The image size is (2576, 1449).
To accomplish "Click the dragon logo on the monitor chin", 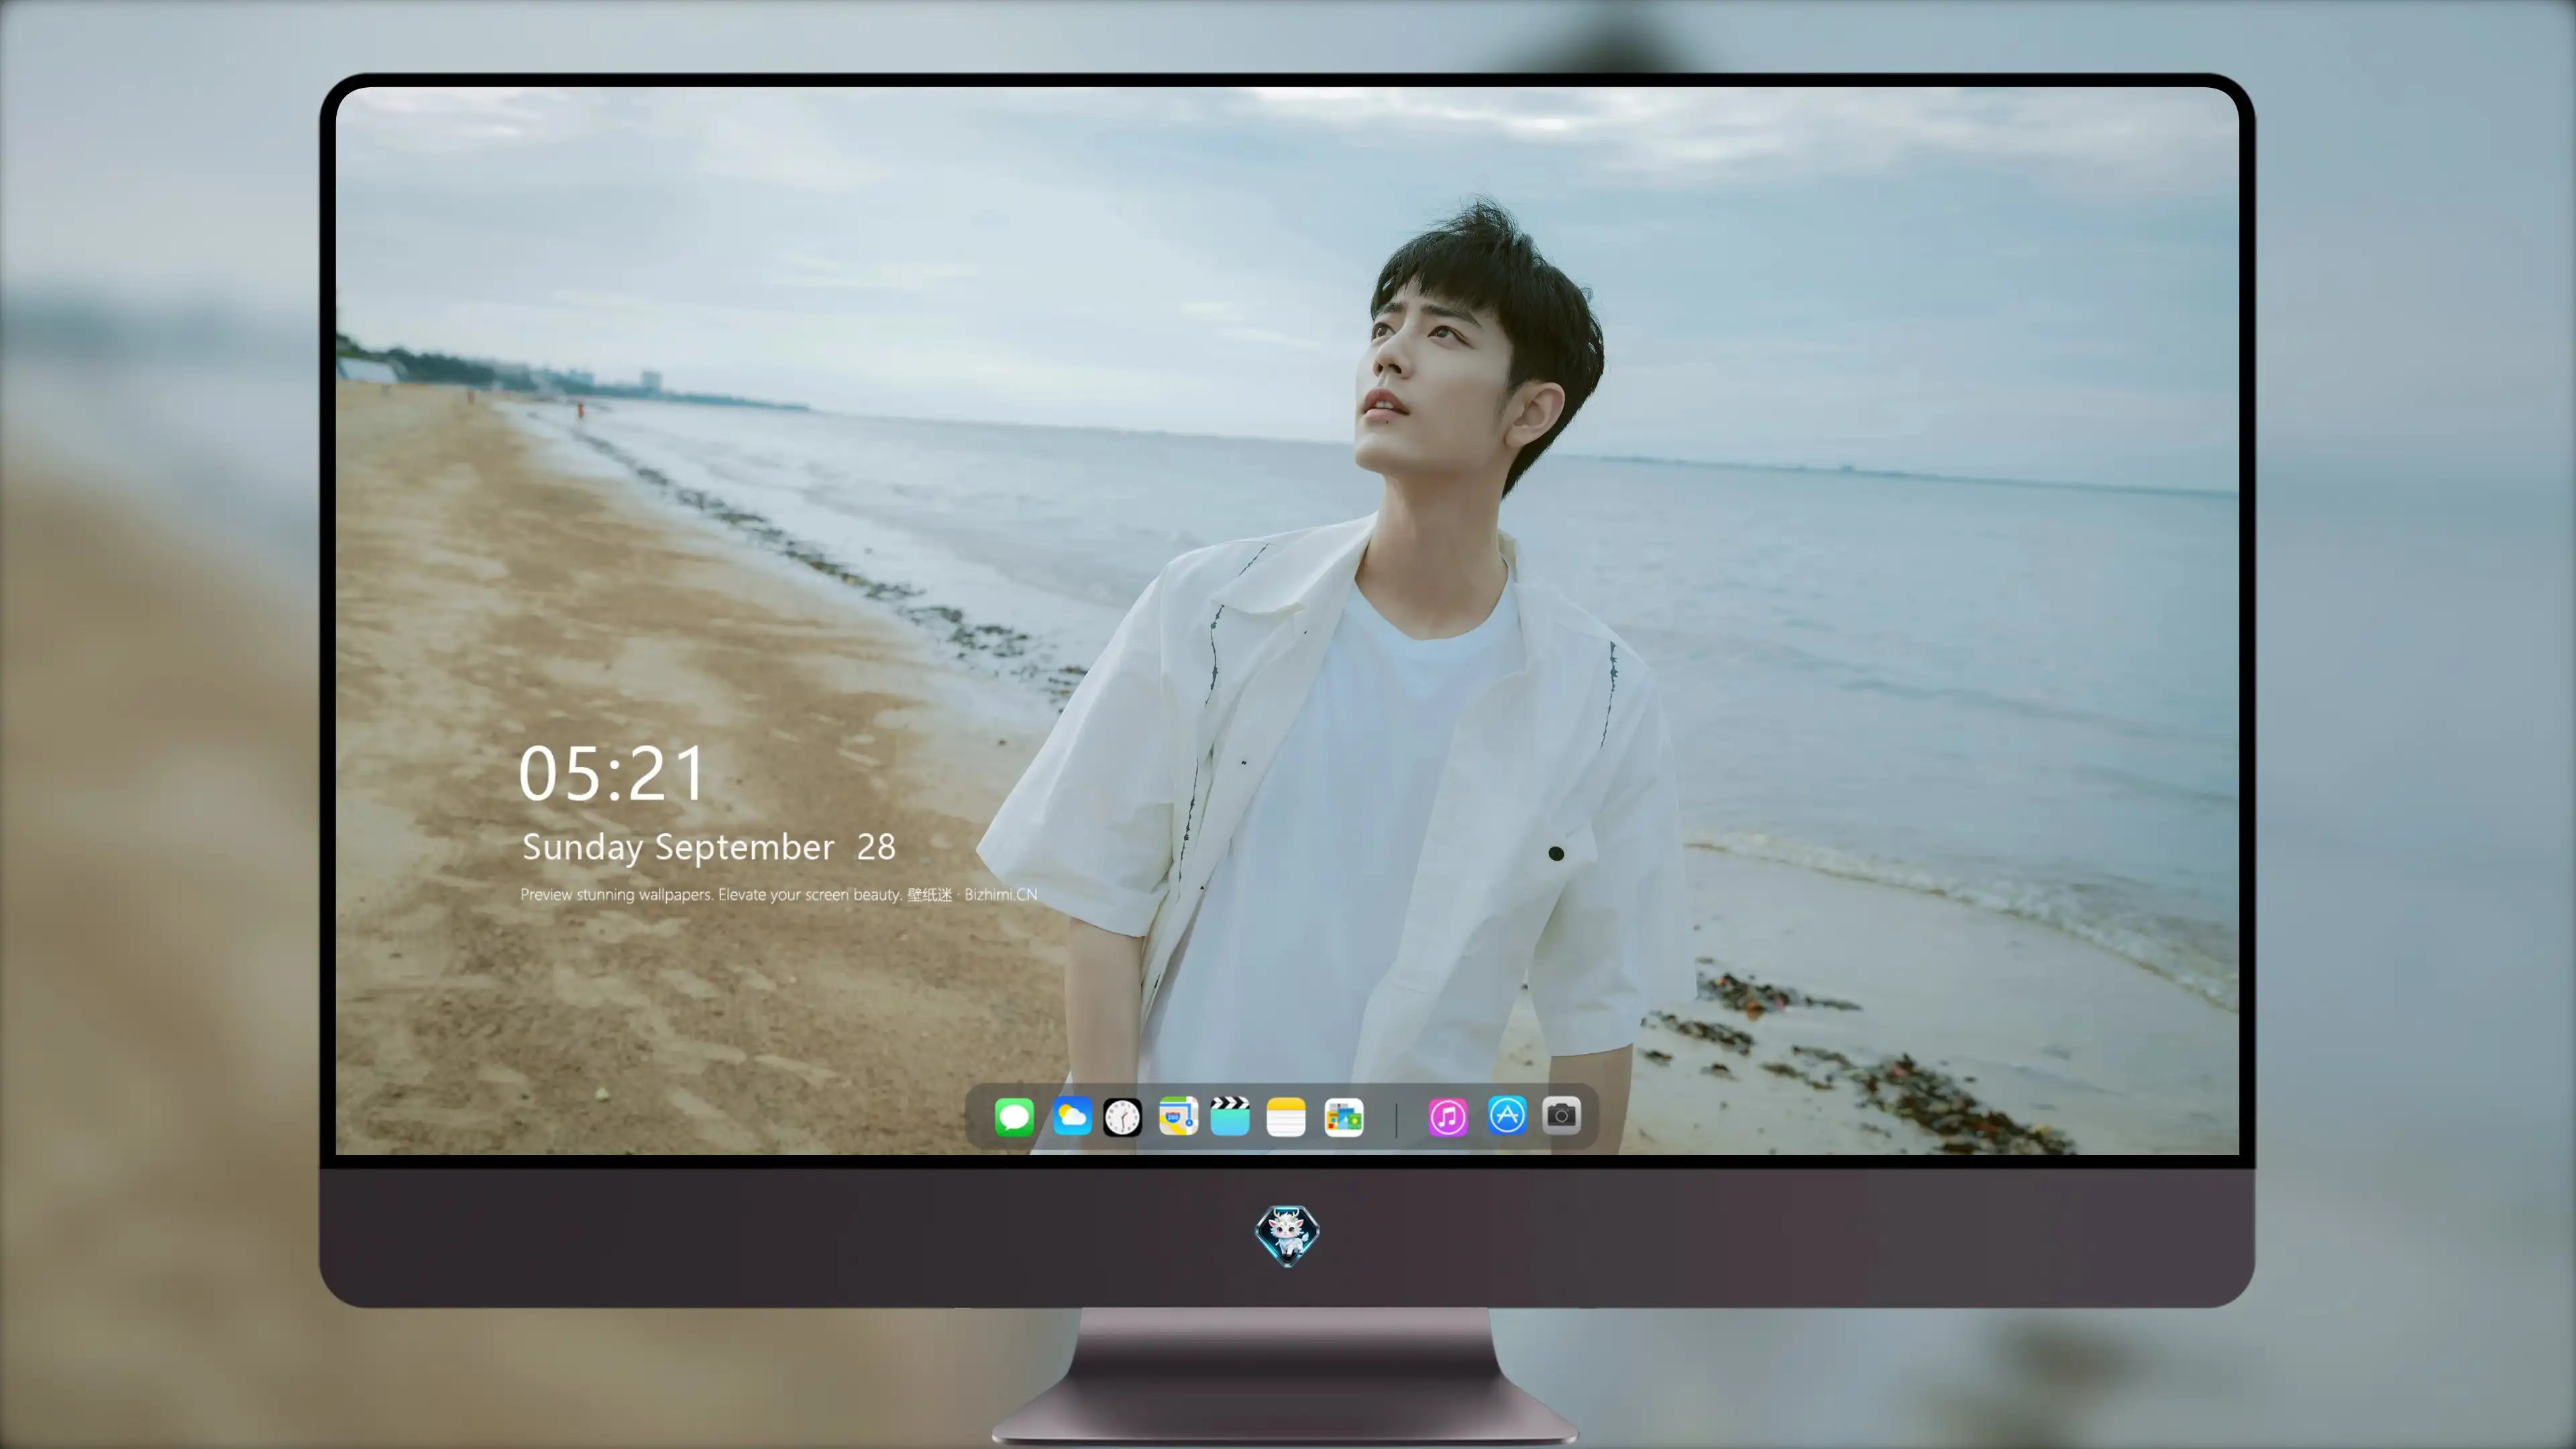I will (1287, 1235).
